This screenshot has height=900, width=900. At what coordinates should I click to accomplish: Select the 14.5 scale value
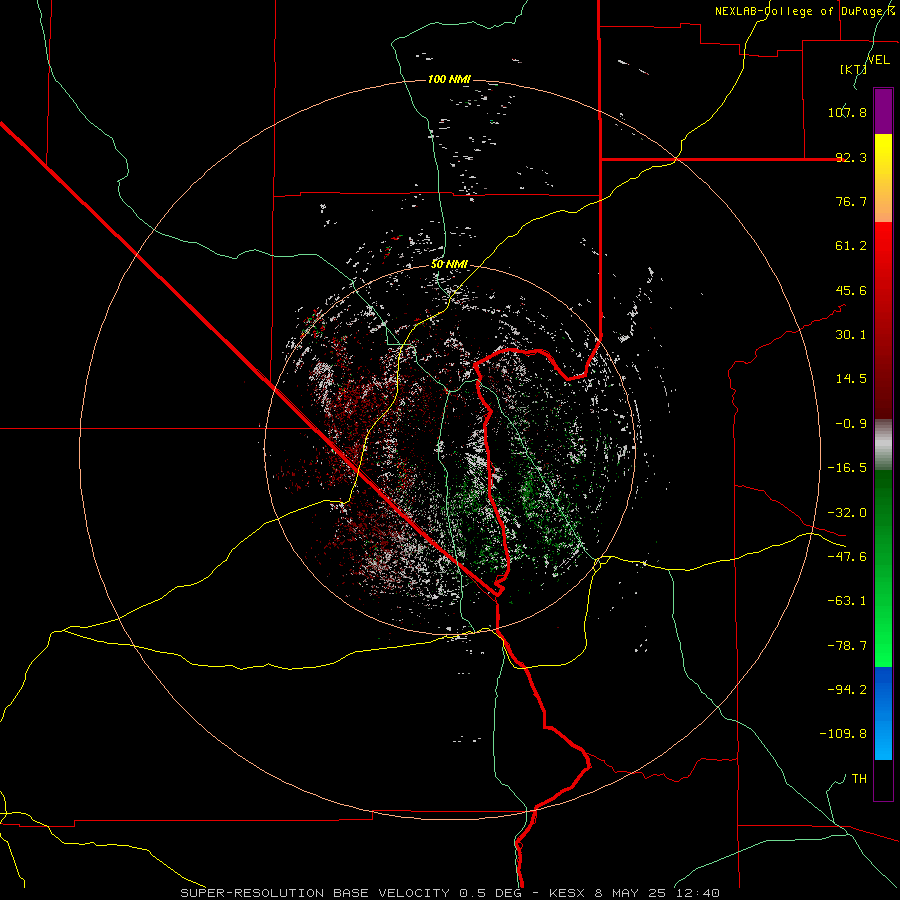[851, 379]
